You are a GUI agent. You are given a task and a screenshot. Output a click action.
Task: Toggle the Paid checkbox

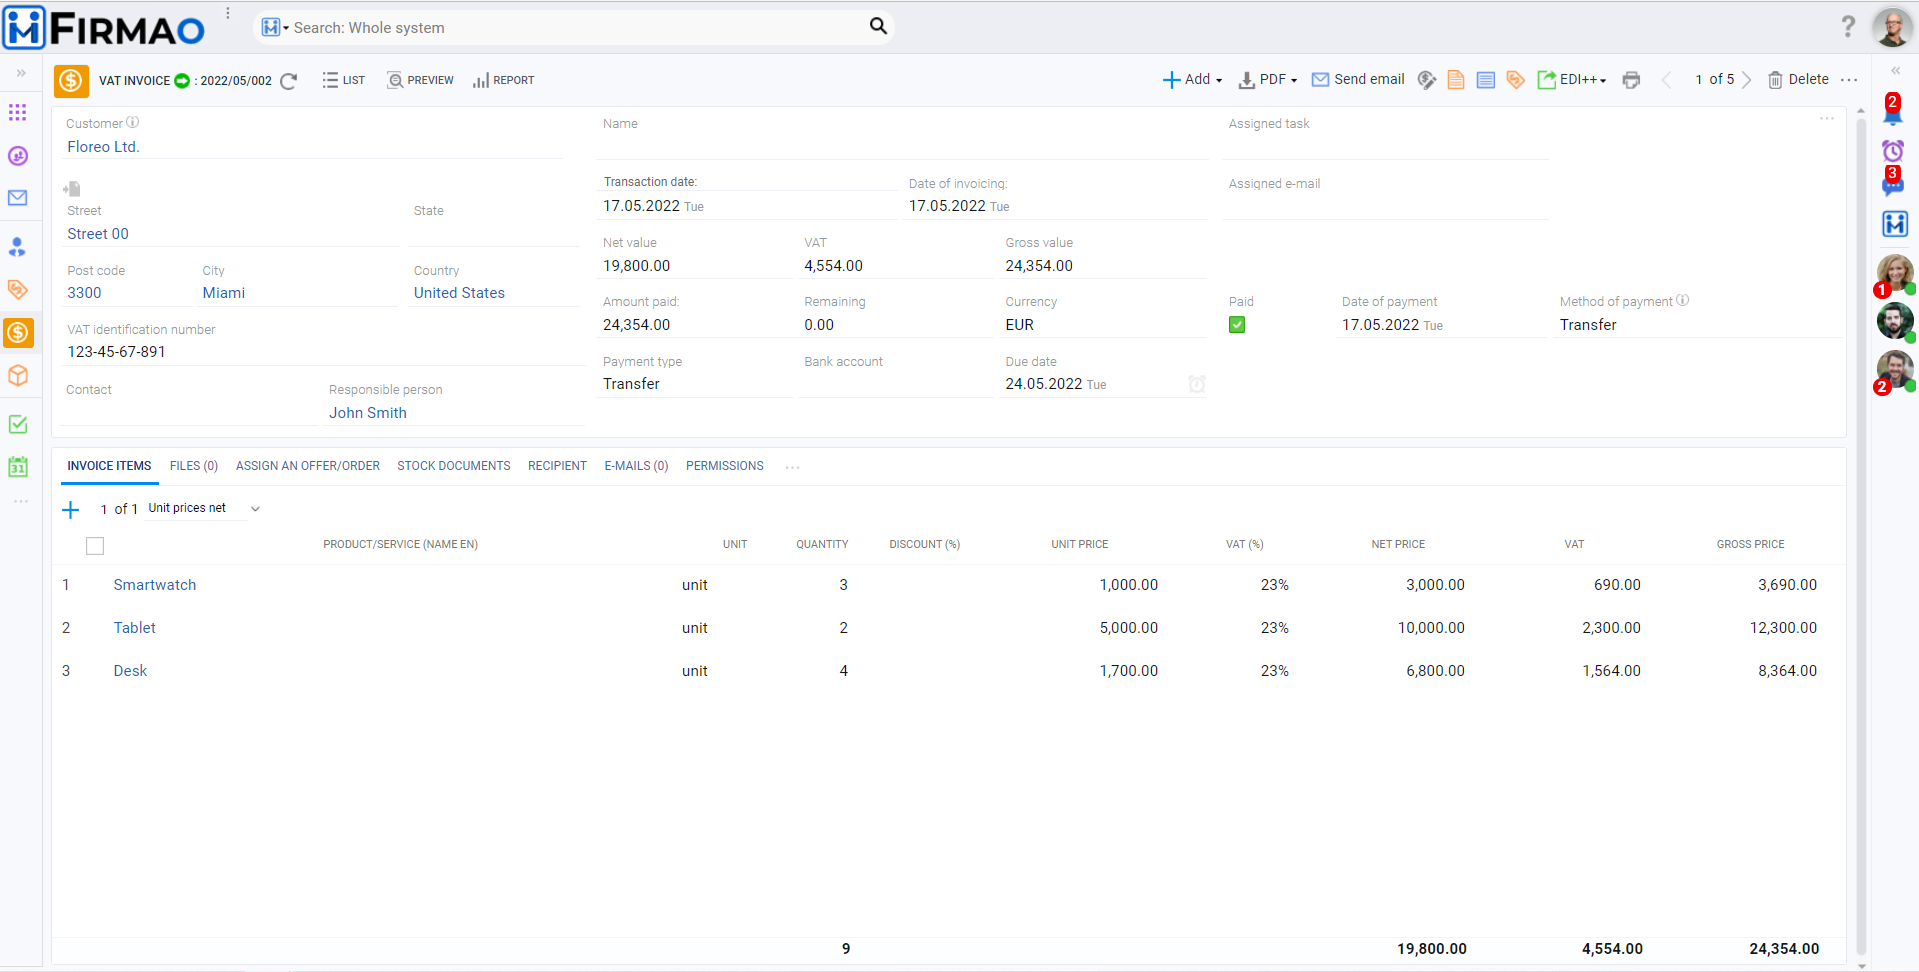tap(1237, 325)
